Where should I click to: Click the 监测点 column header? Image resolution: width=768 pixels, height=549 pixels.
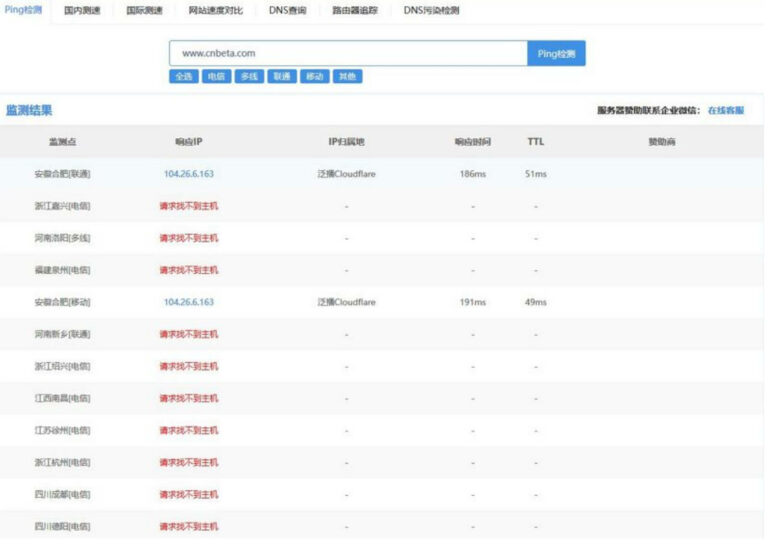[x=63, y=142]
